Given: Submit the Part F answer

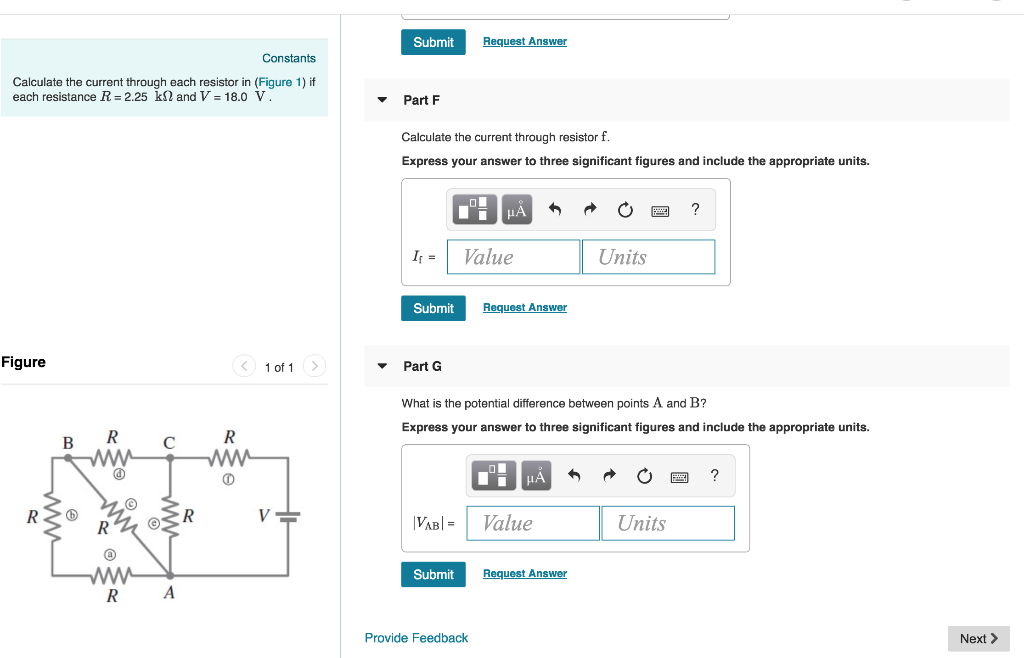Looking at the screenshot, I should (433, 308).
